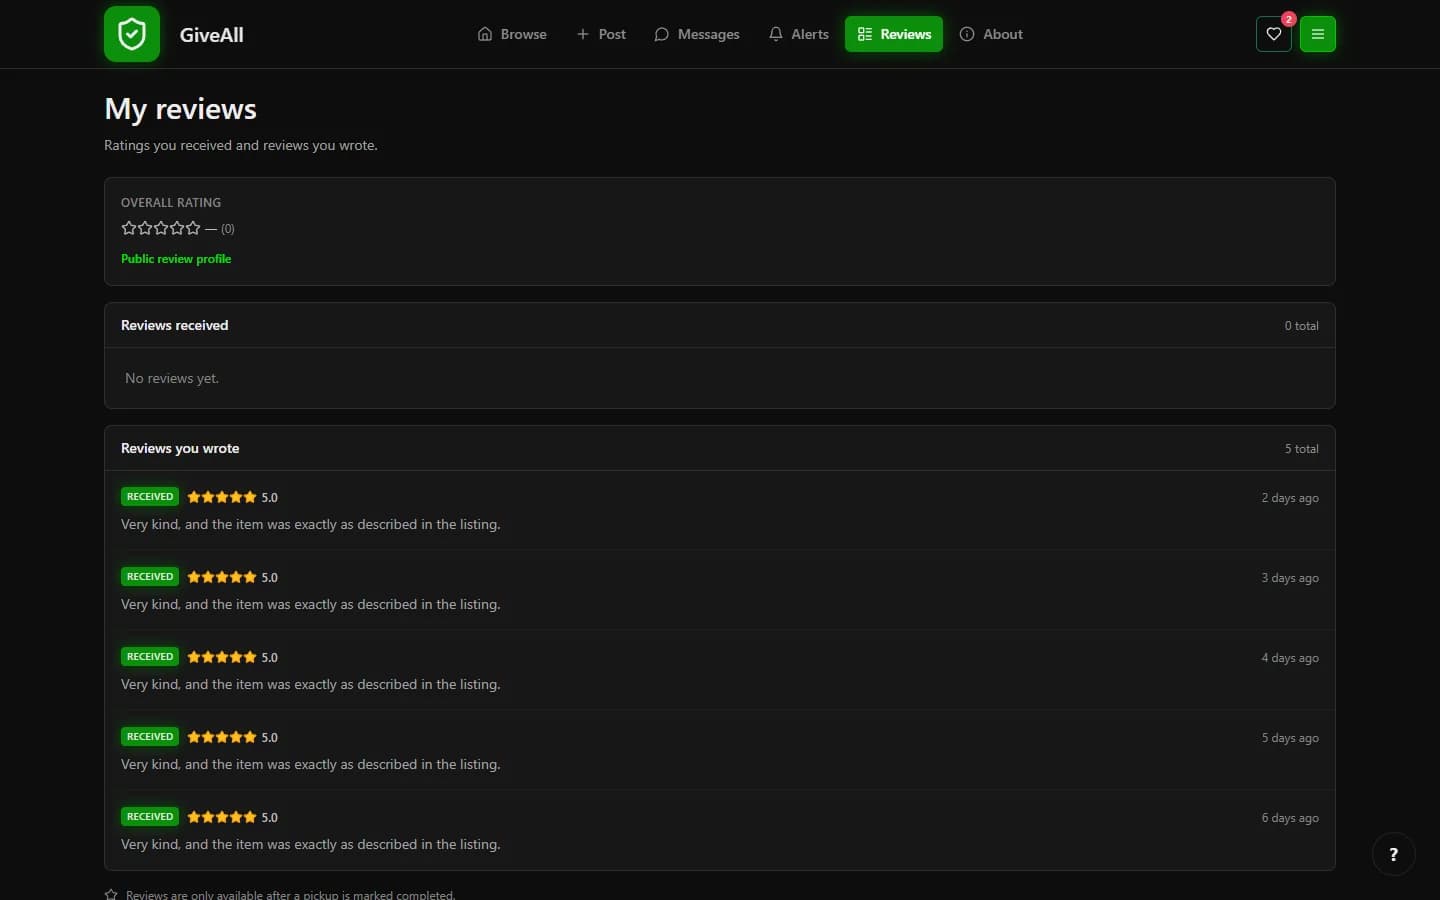Viewport: 1440px width, 900px height.
Task: Open the About page
Action: click(x=991, y=34)
